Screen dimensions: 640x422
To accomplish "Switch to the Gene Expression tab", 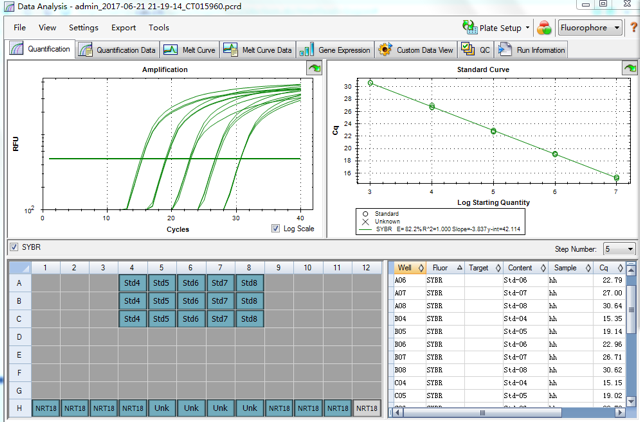I will click(335, 50).
